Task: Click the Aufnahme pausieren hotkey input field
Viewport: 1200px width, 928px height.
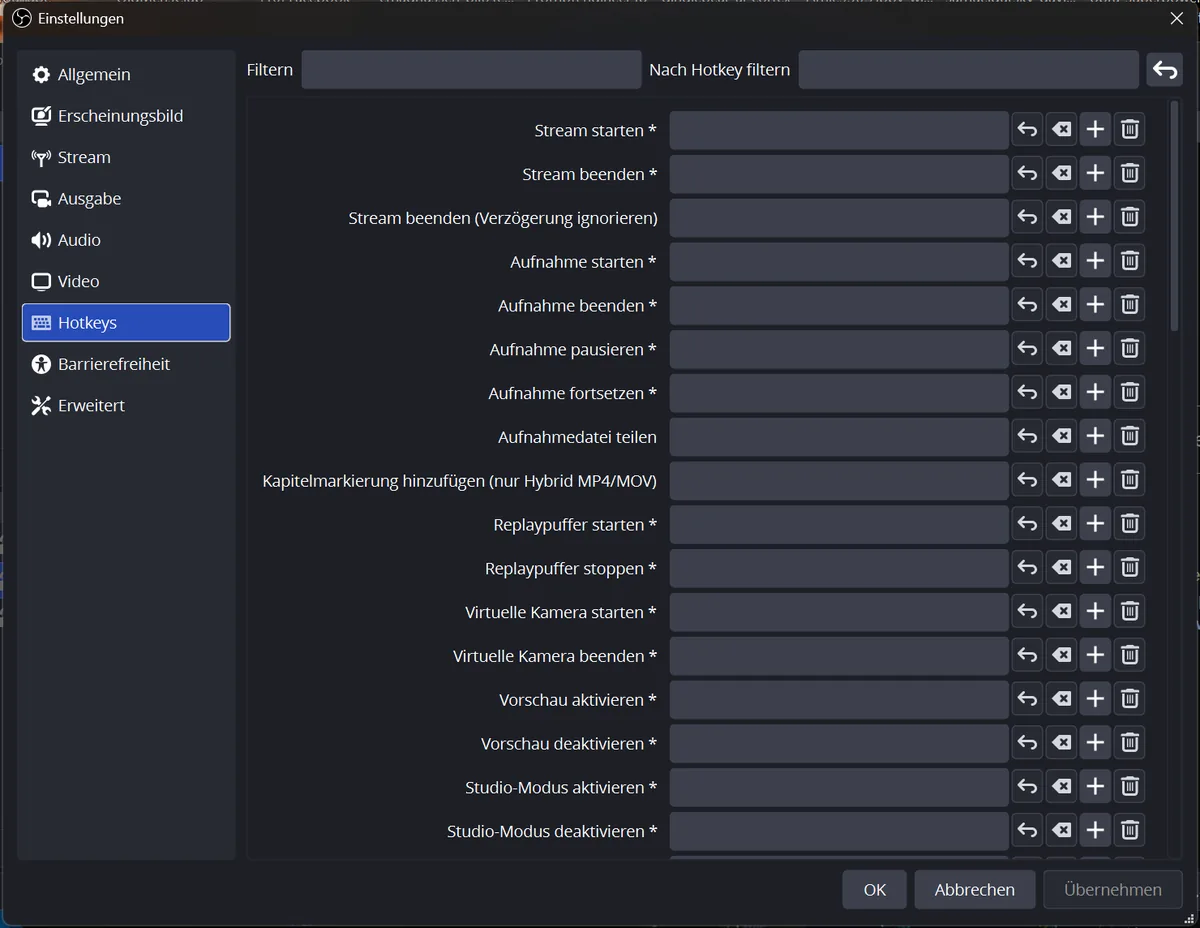Action: pos(839,349)
